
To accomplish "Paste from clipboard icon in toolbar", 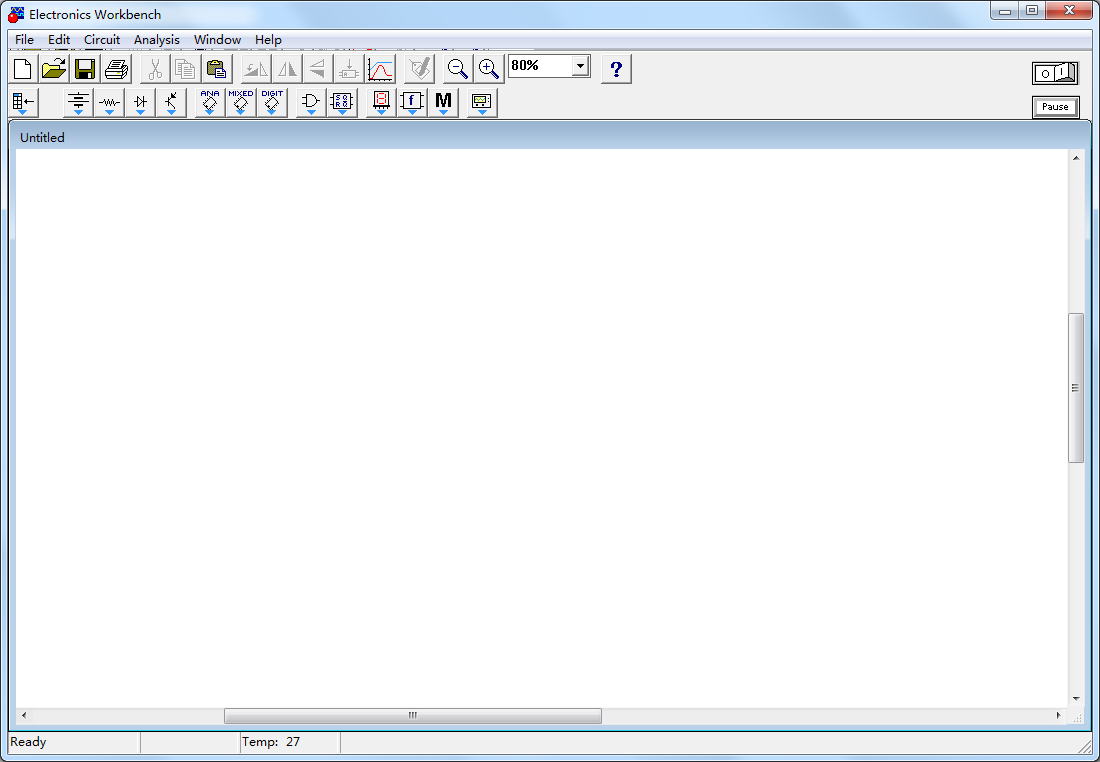I will click(216, 69).
